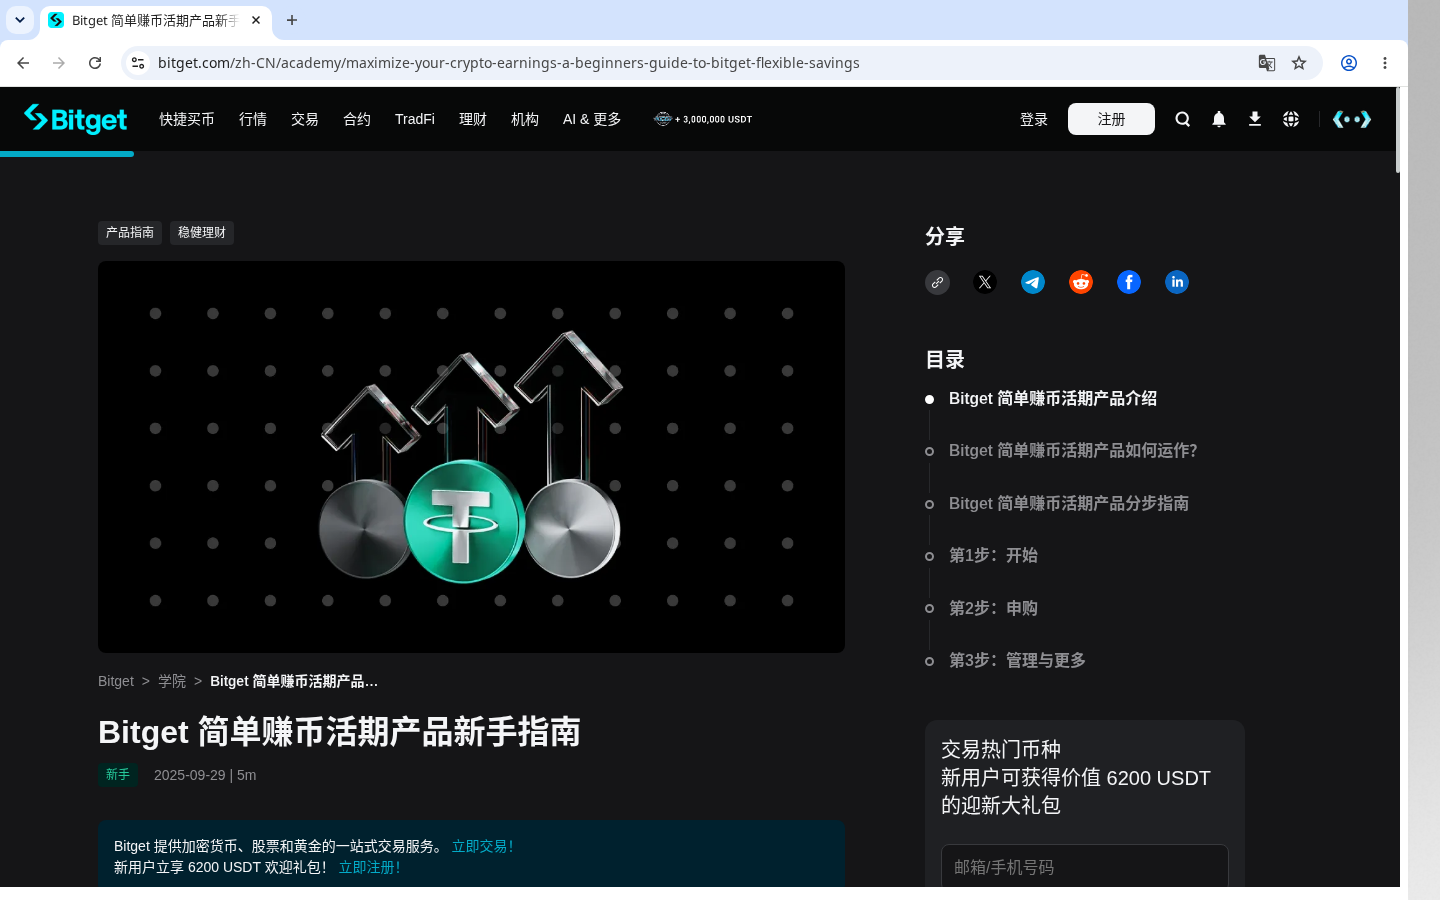Click the 登录 login link

coord(1034,119)
